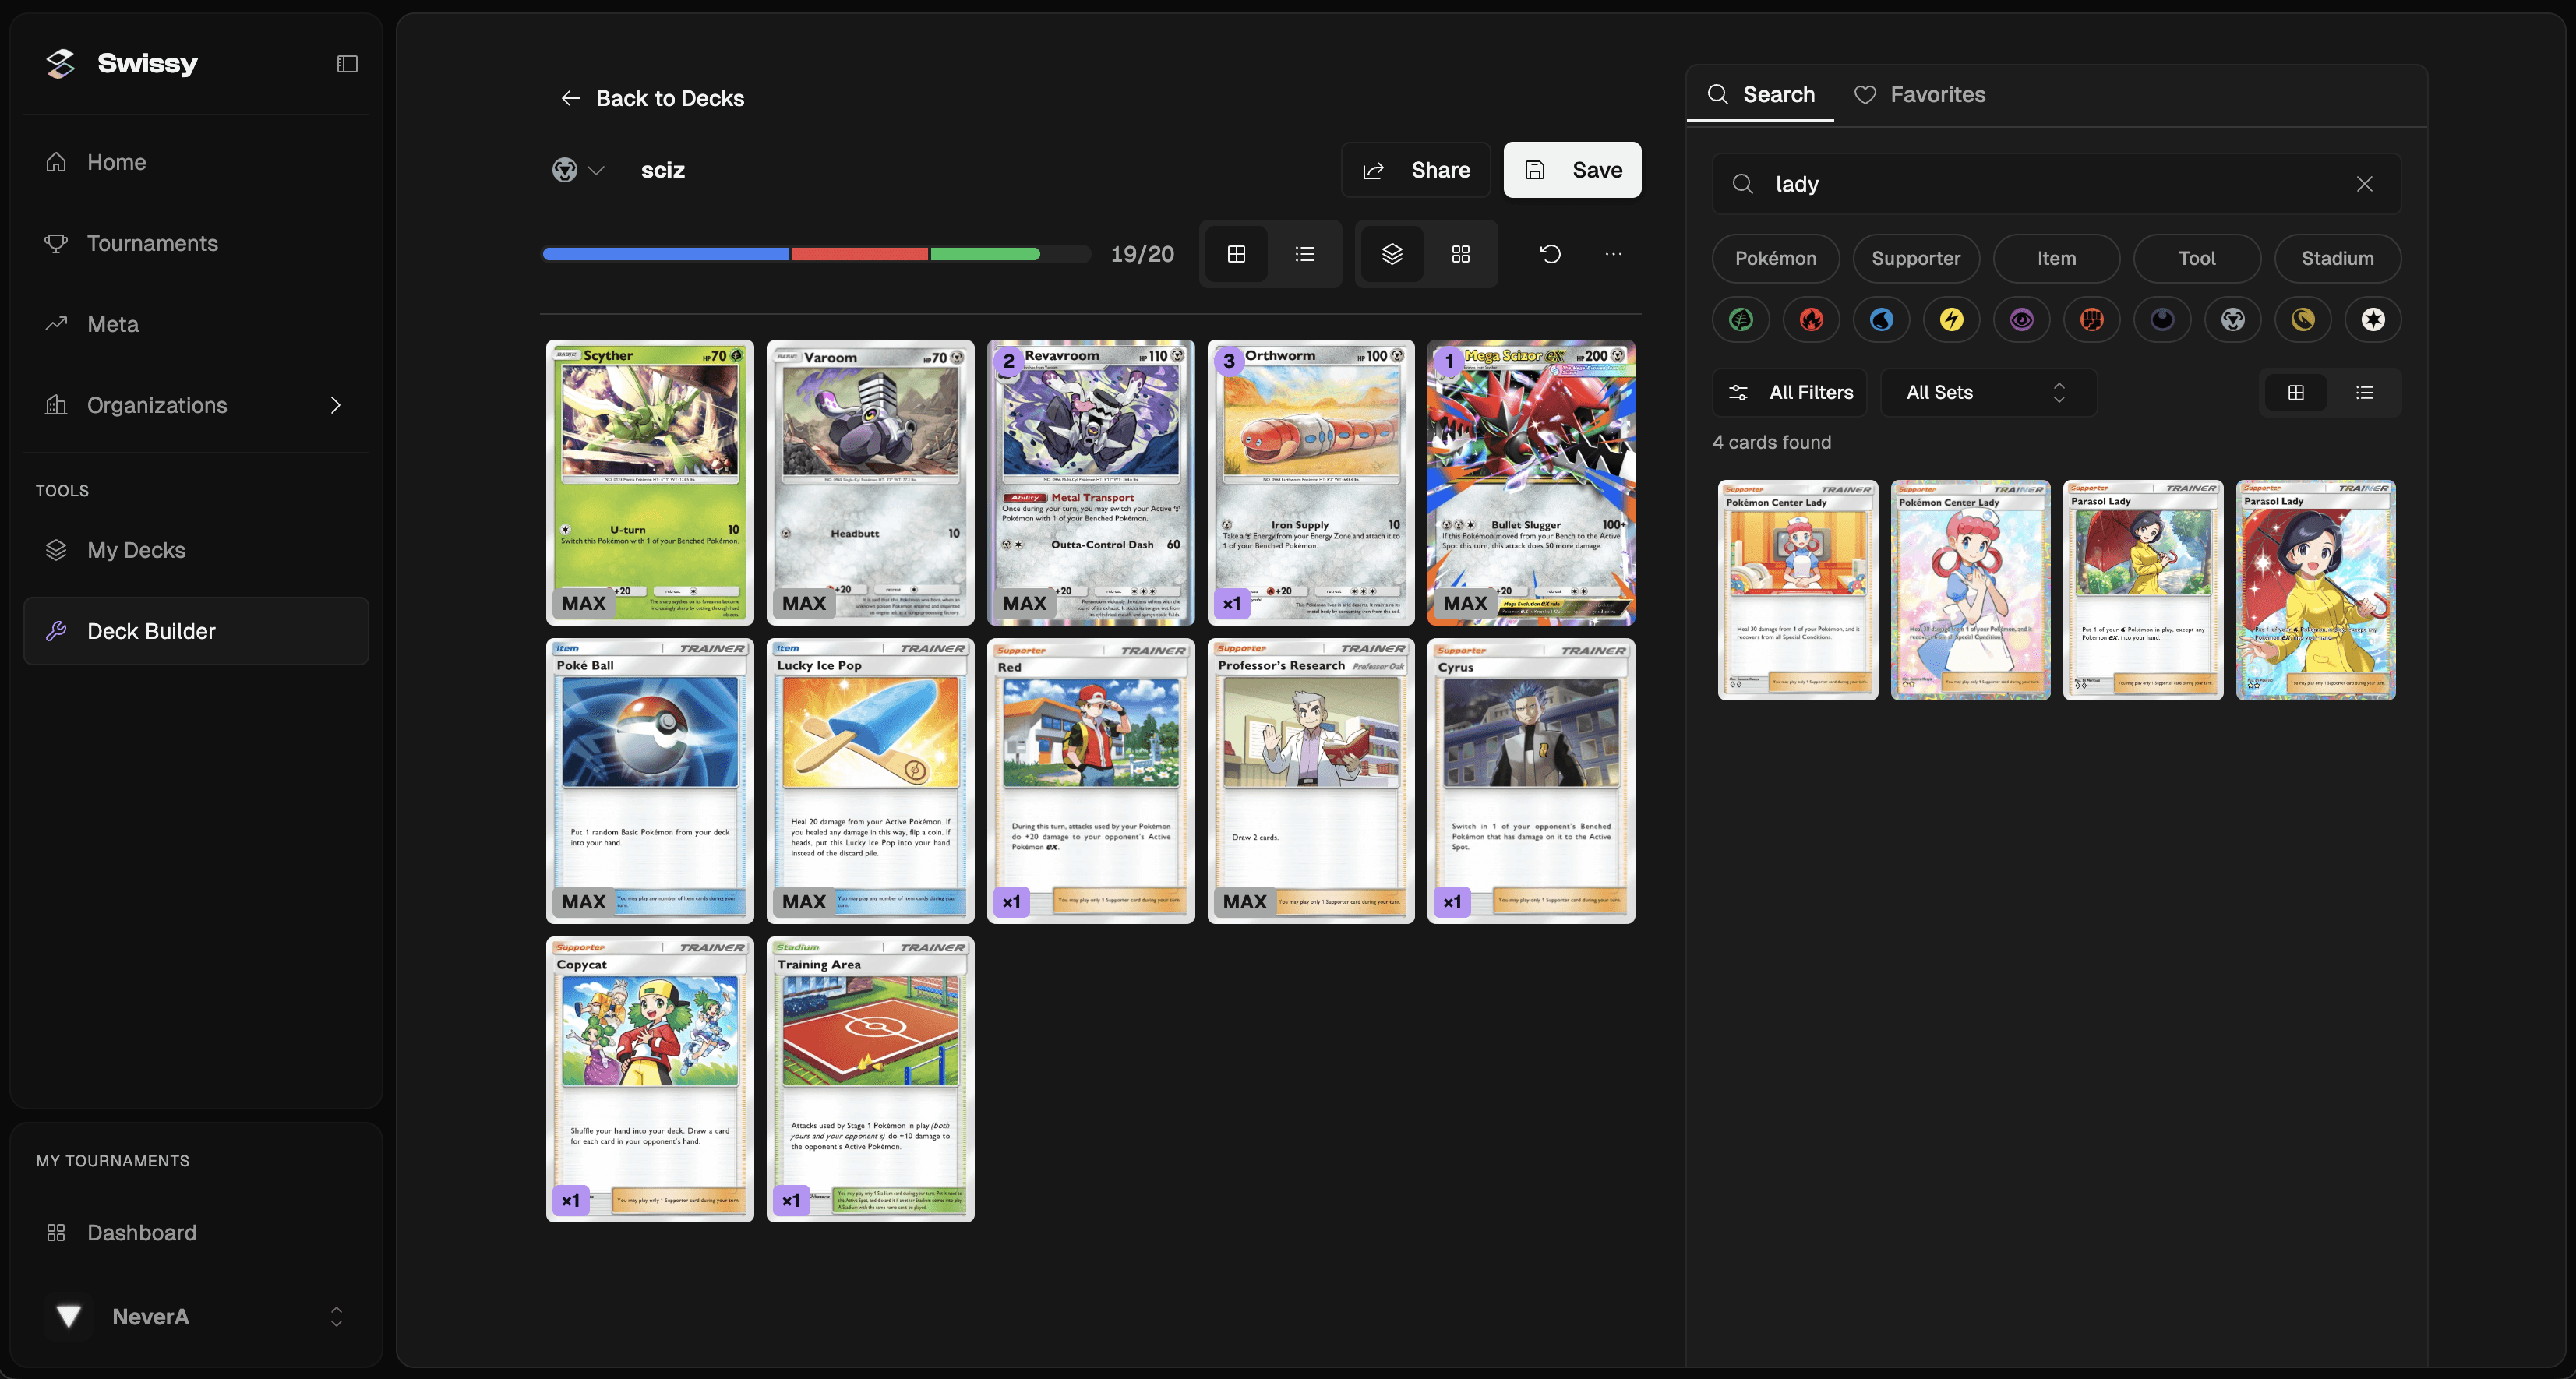The height and width of the screenshot is (1379, 2576).
Task: Switch deck to grid image view
Action: [x=1236, y=254]
